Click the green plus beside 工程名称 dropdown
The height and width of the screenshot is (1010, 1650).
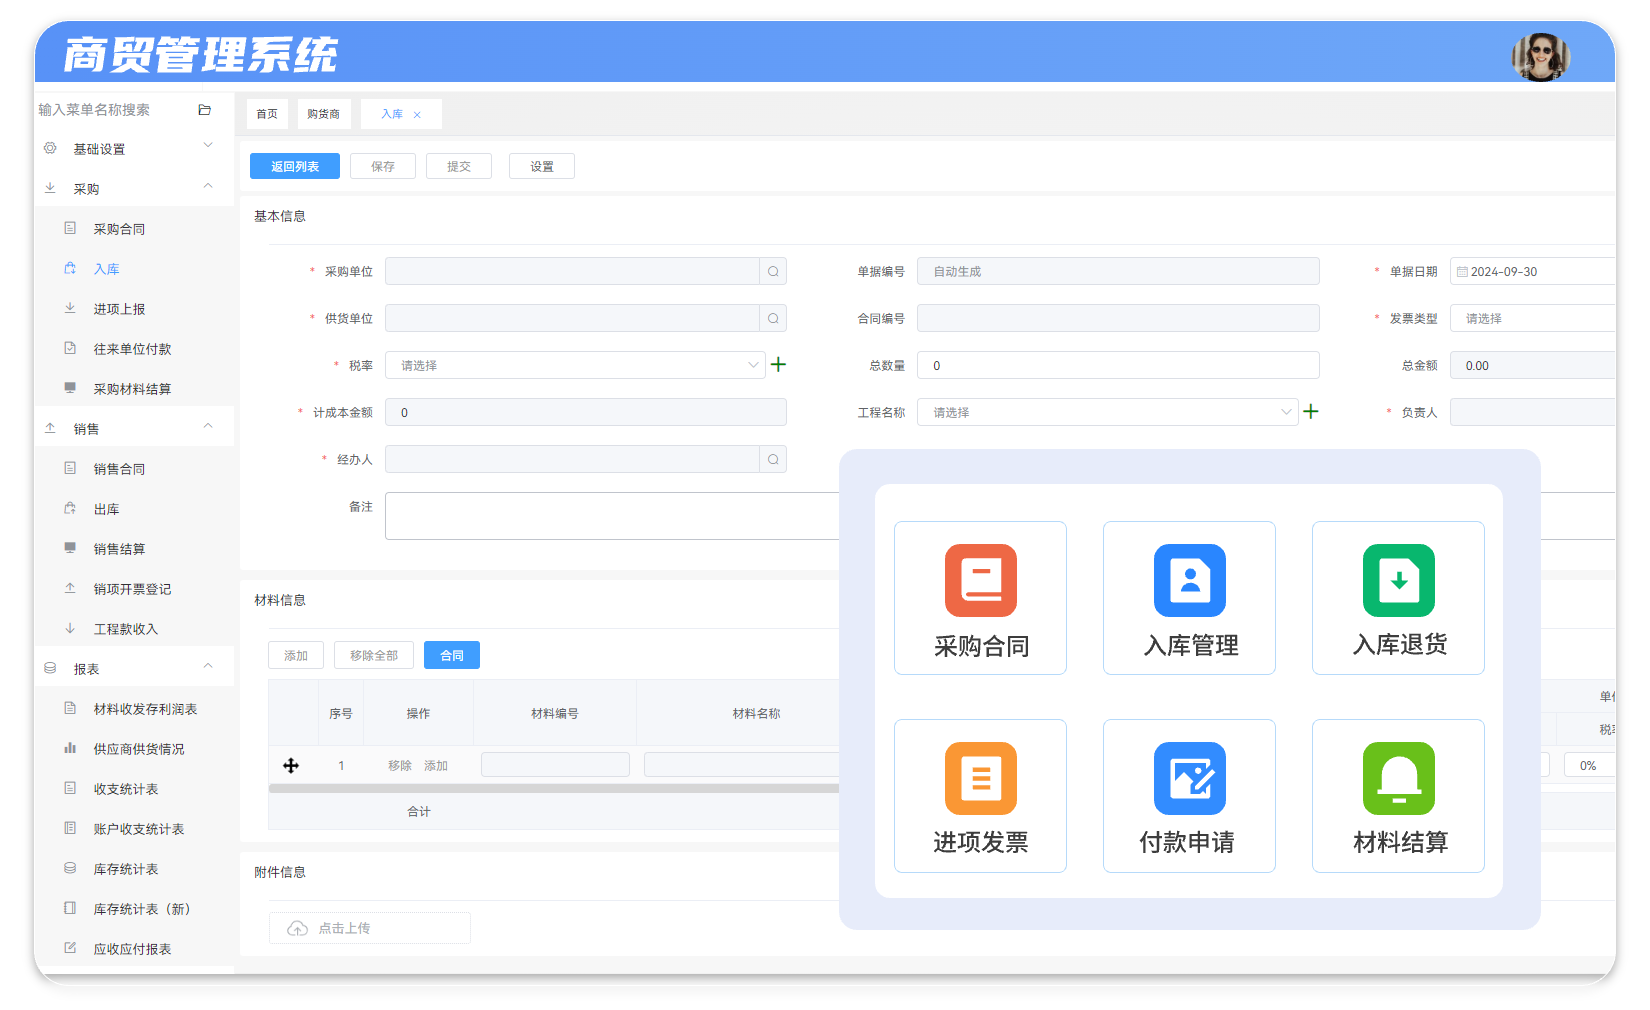pyautogui.click(x=1311, y=411)
